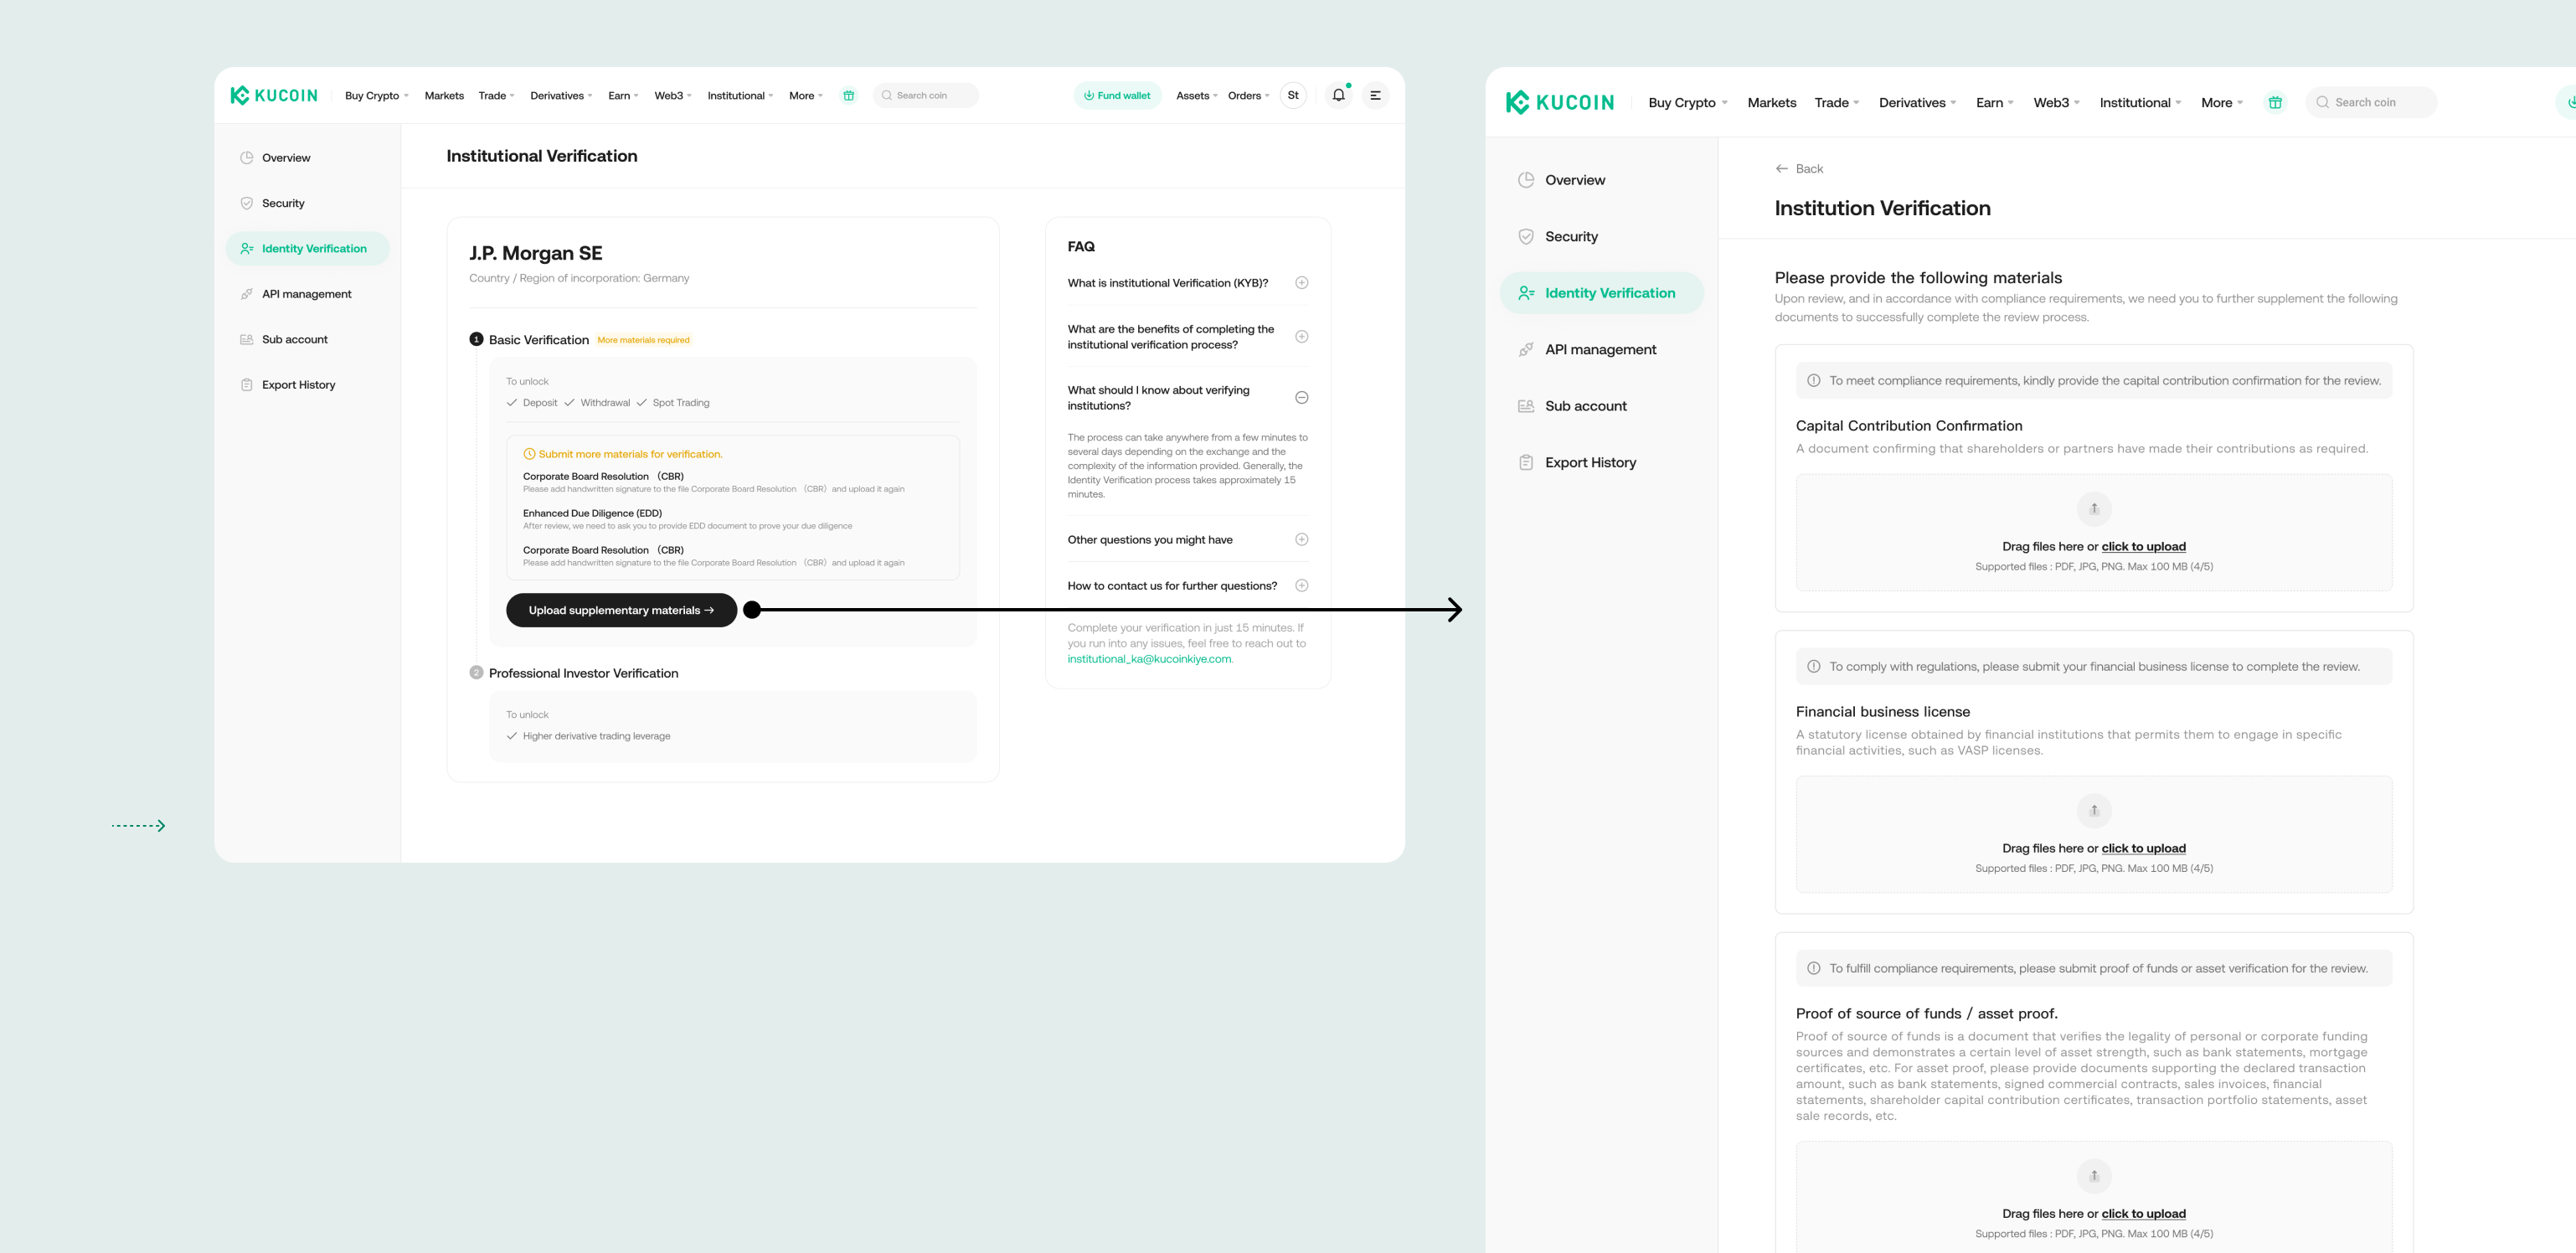Open Trade dropdown in left window

(x=496, y=96)
